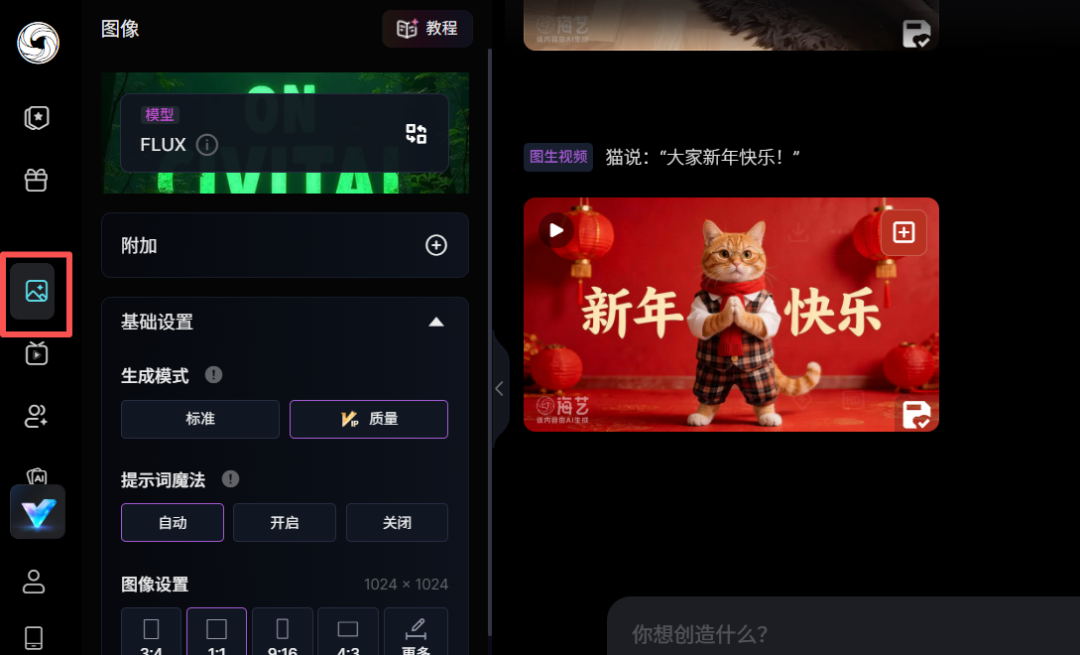Image resolution: width=1080 pixels, height=655 pixels.
Task: Open the image generation panel icon
Action: 37,293
